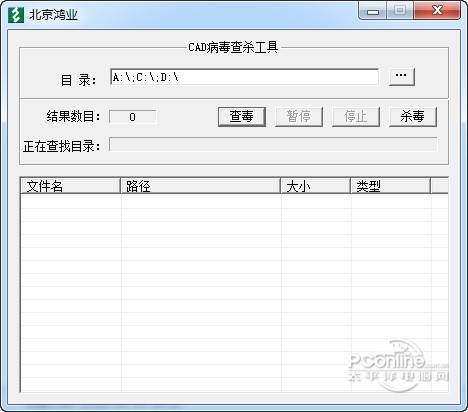The image size is (468, 412).
Task: Click the green app icon in title bar
Action: tap(16, 15)
